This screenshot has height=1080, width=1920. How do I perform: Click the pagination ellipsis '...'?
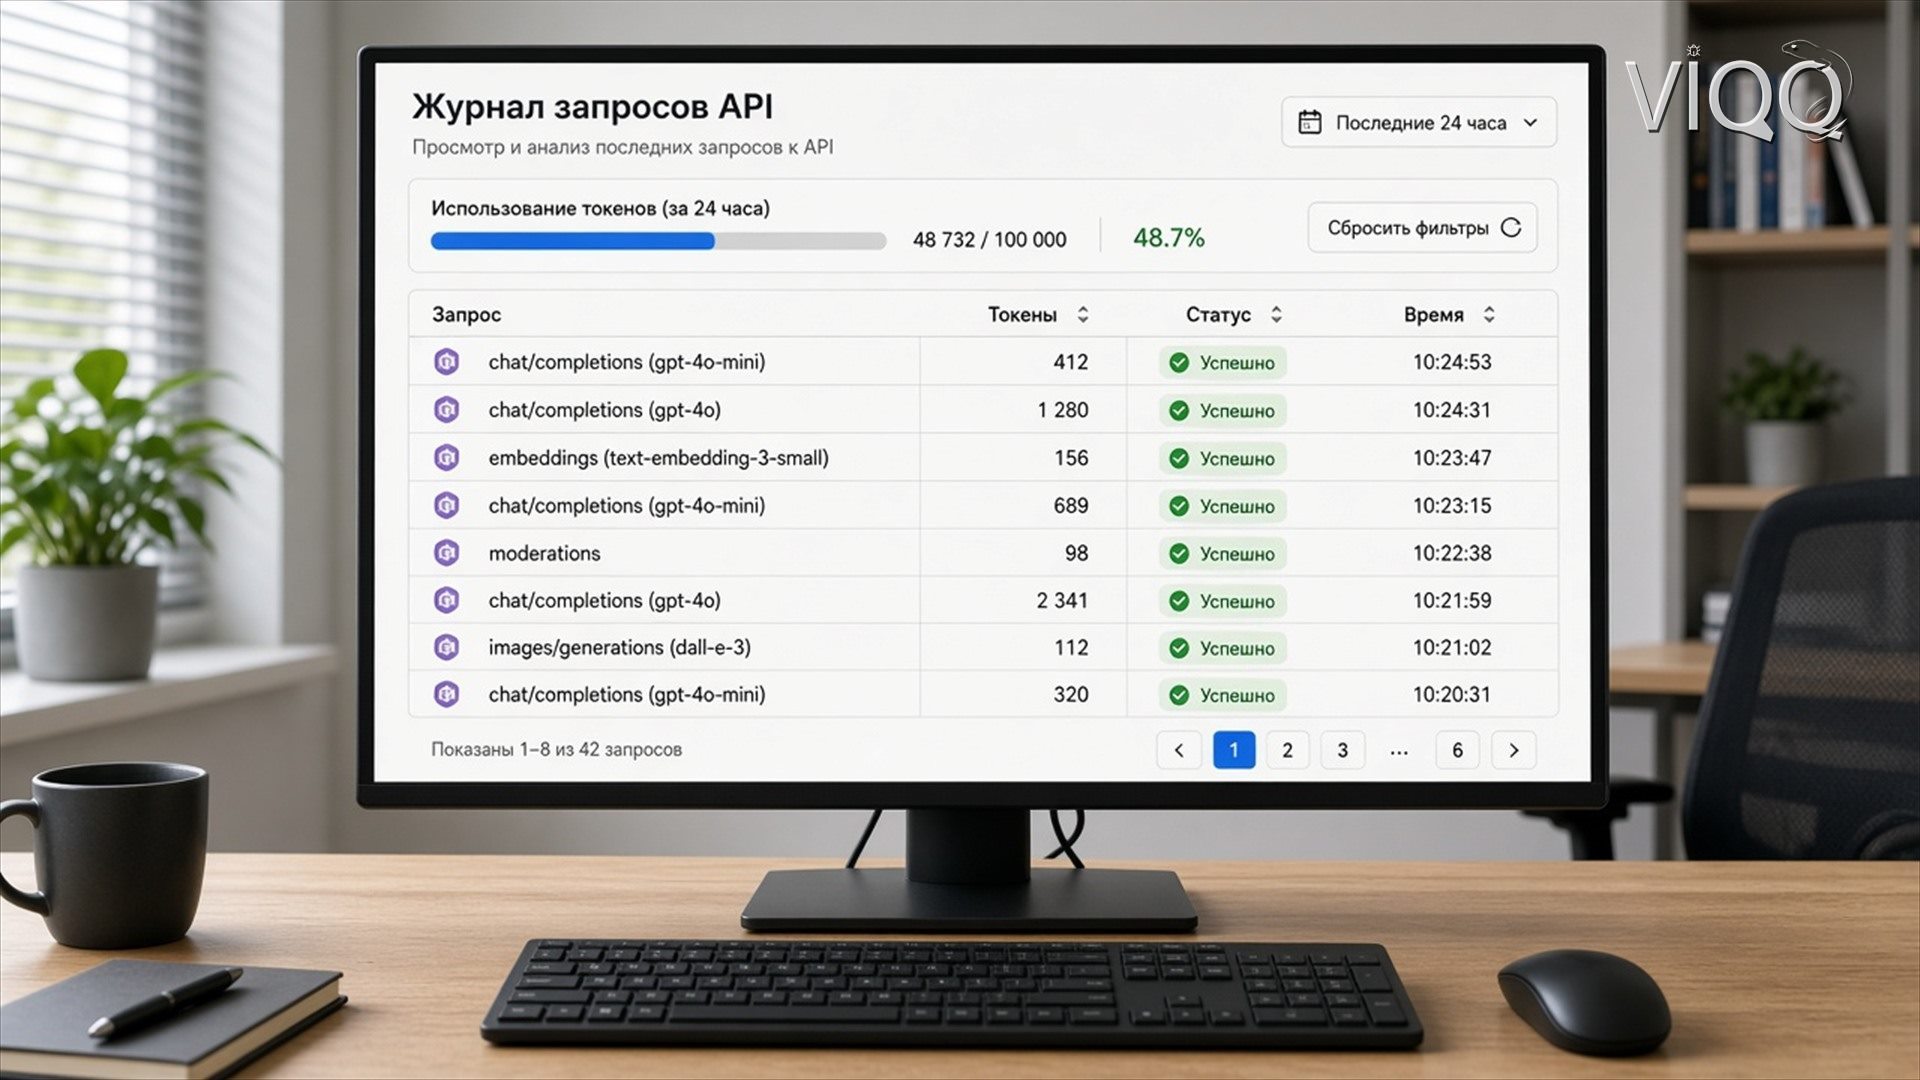pos(1399,752)
